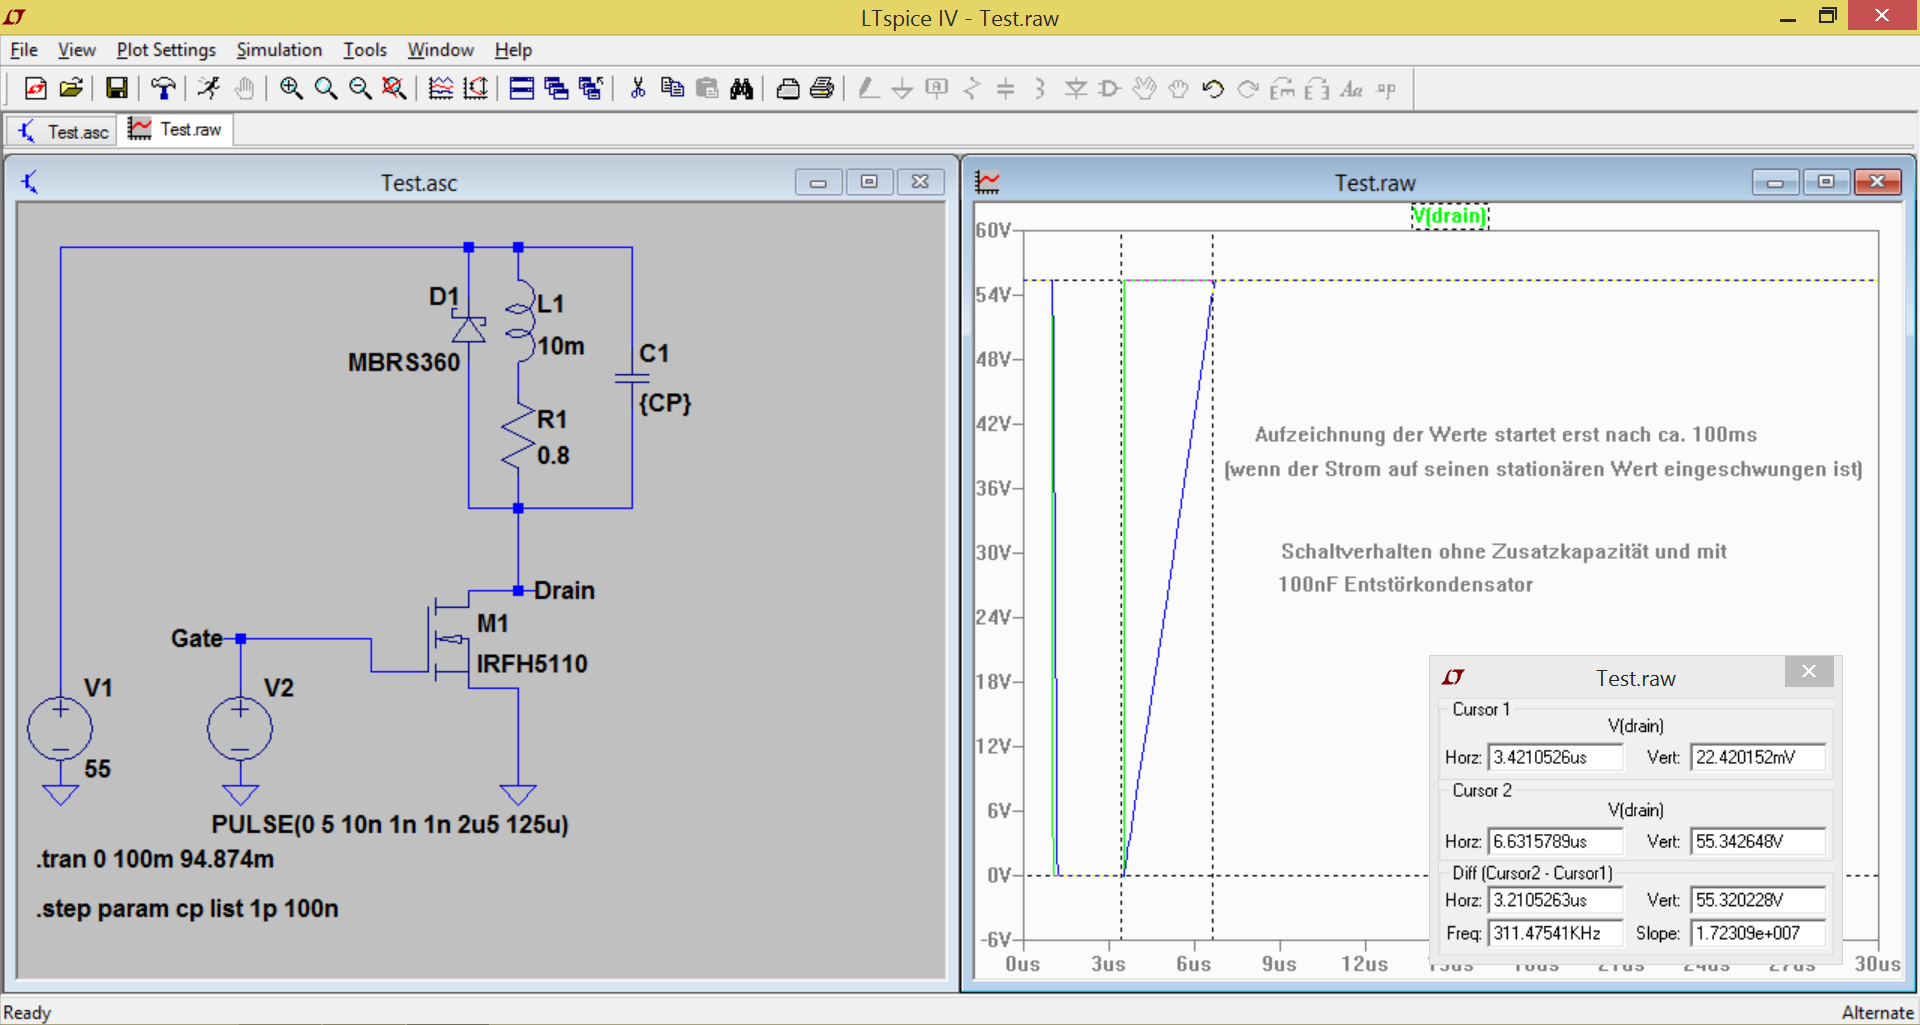The width and height of the screenshot is (1920, 1025).
Task: Click the .tran 0 100m 94.874m directive
Action: pyautogui.click(x=155, y=860)
